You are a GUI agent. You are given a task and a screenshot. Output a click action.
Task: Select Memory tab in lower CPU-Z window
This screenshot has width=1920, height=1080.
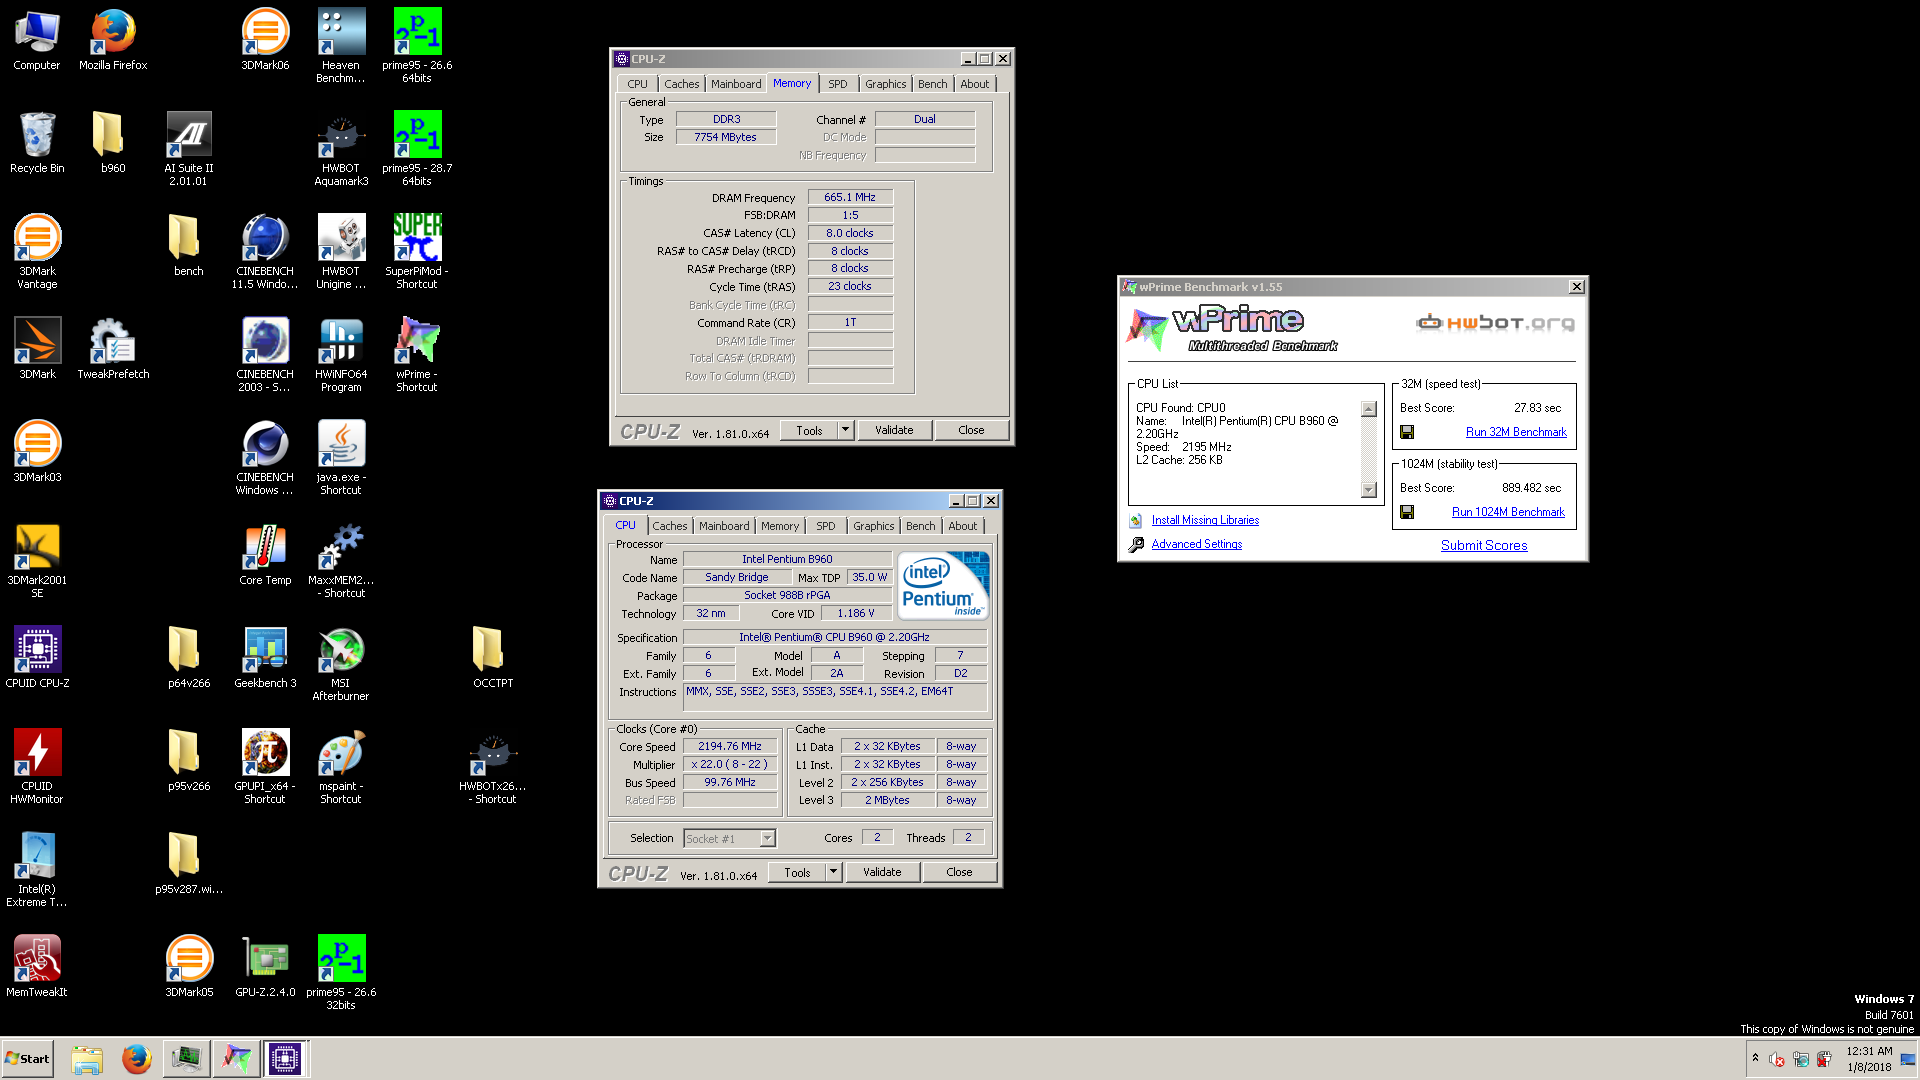(x=779, y=526)
